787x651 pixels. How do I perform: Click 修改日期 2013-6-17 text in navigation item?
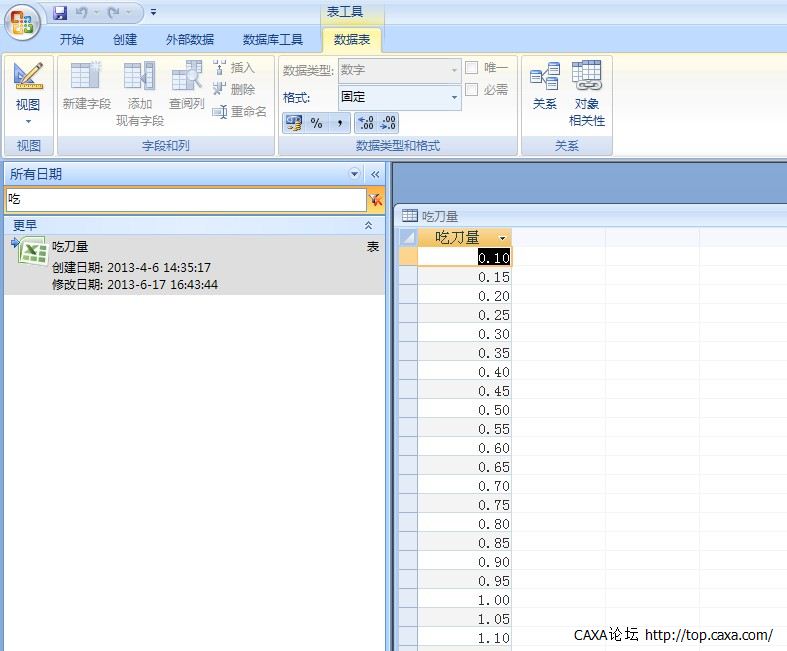click(x=135, y=285)
